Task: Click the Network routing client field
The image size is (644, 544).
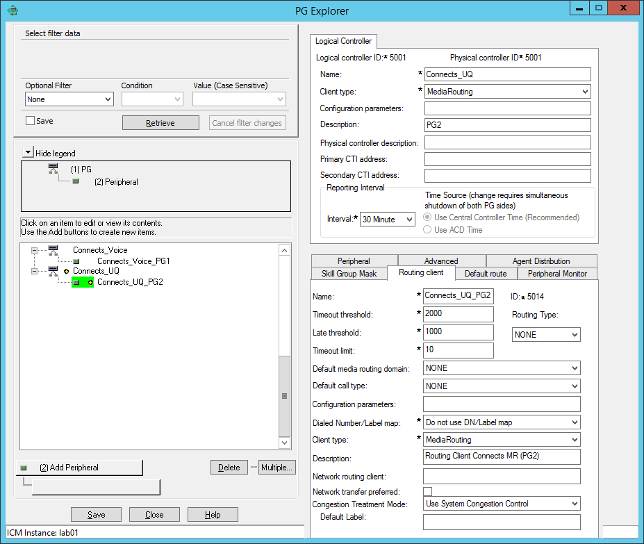Action: point(502,476)
